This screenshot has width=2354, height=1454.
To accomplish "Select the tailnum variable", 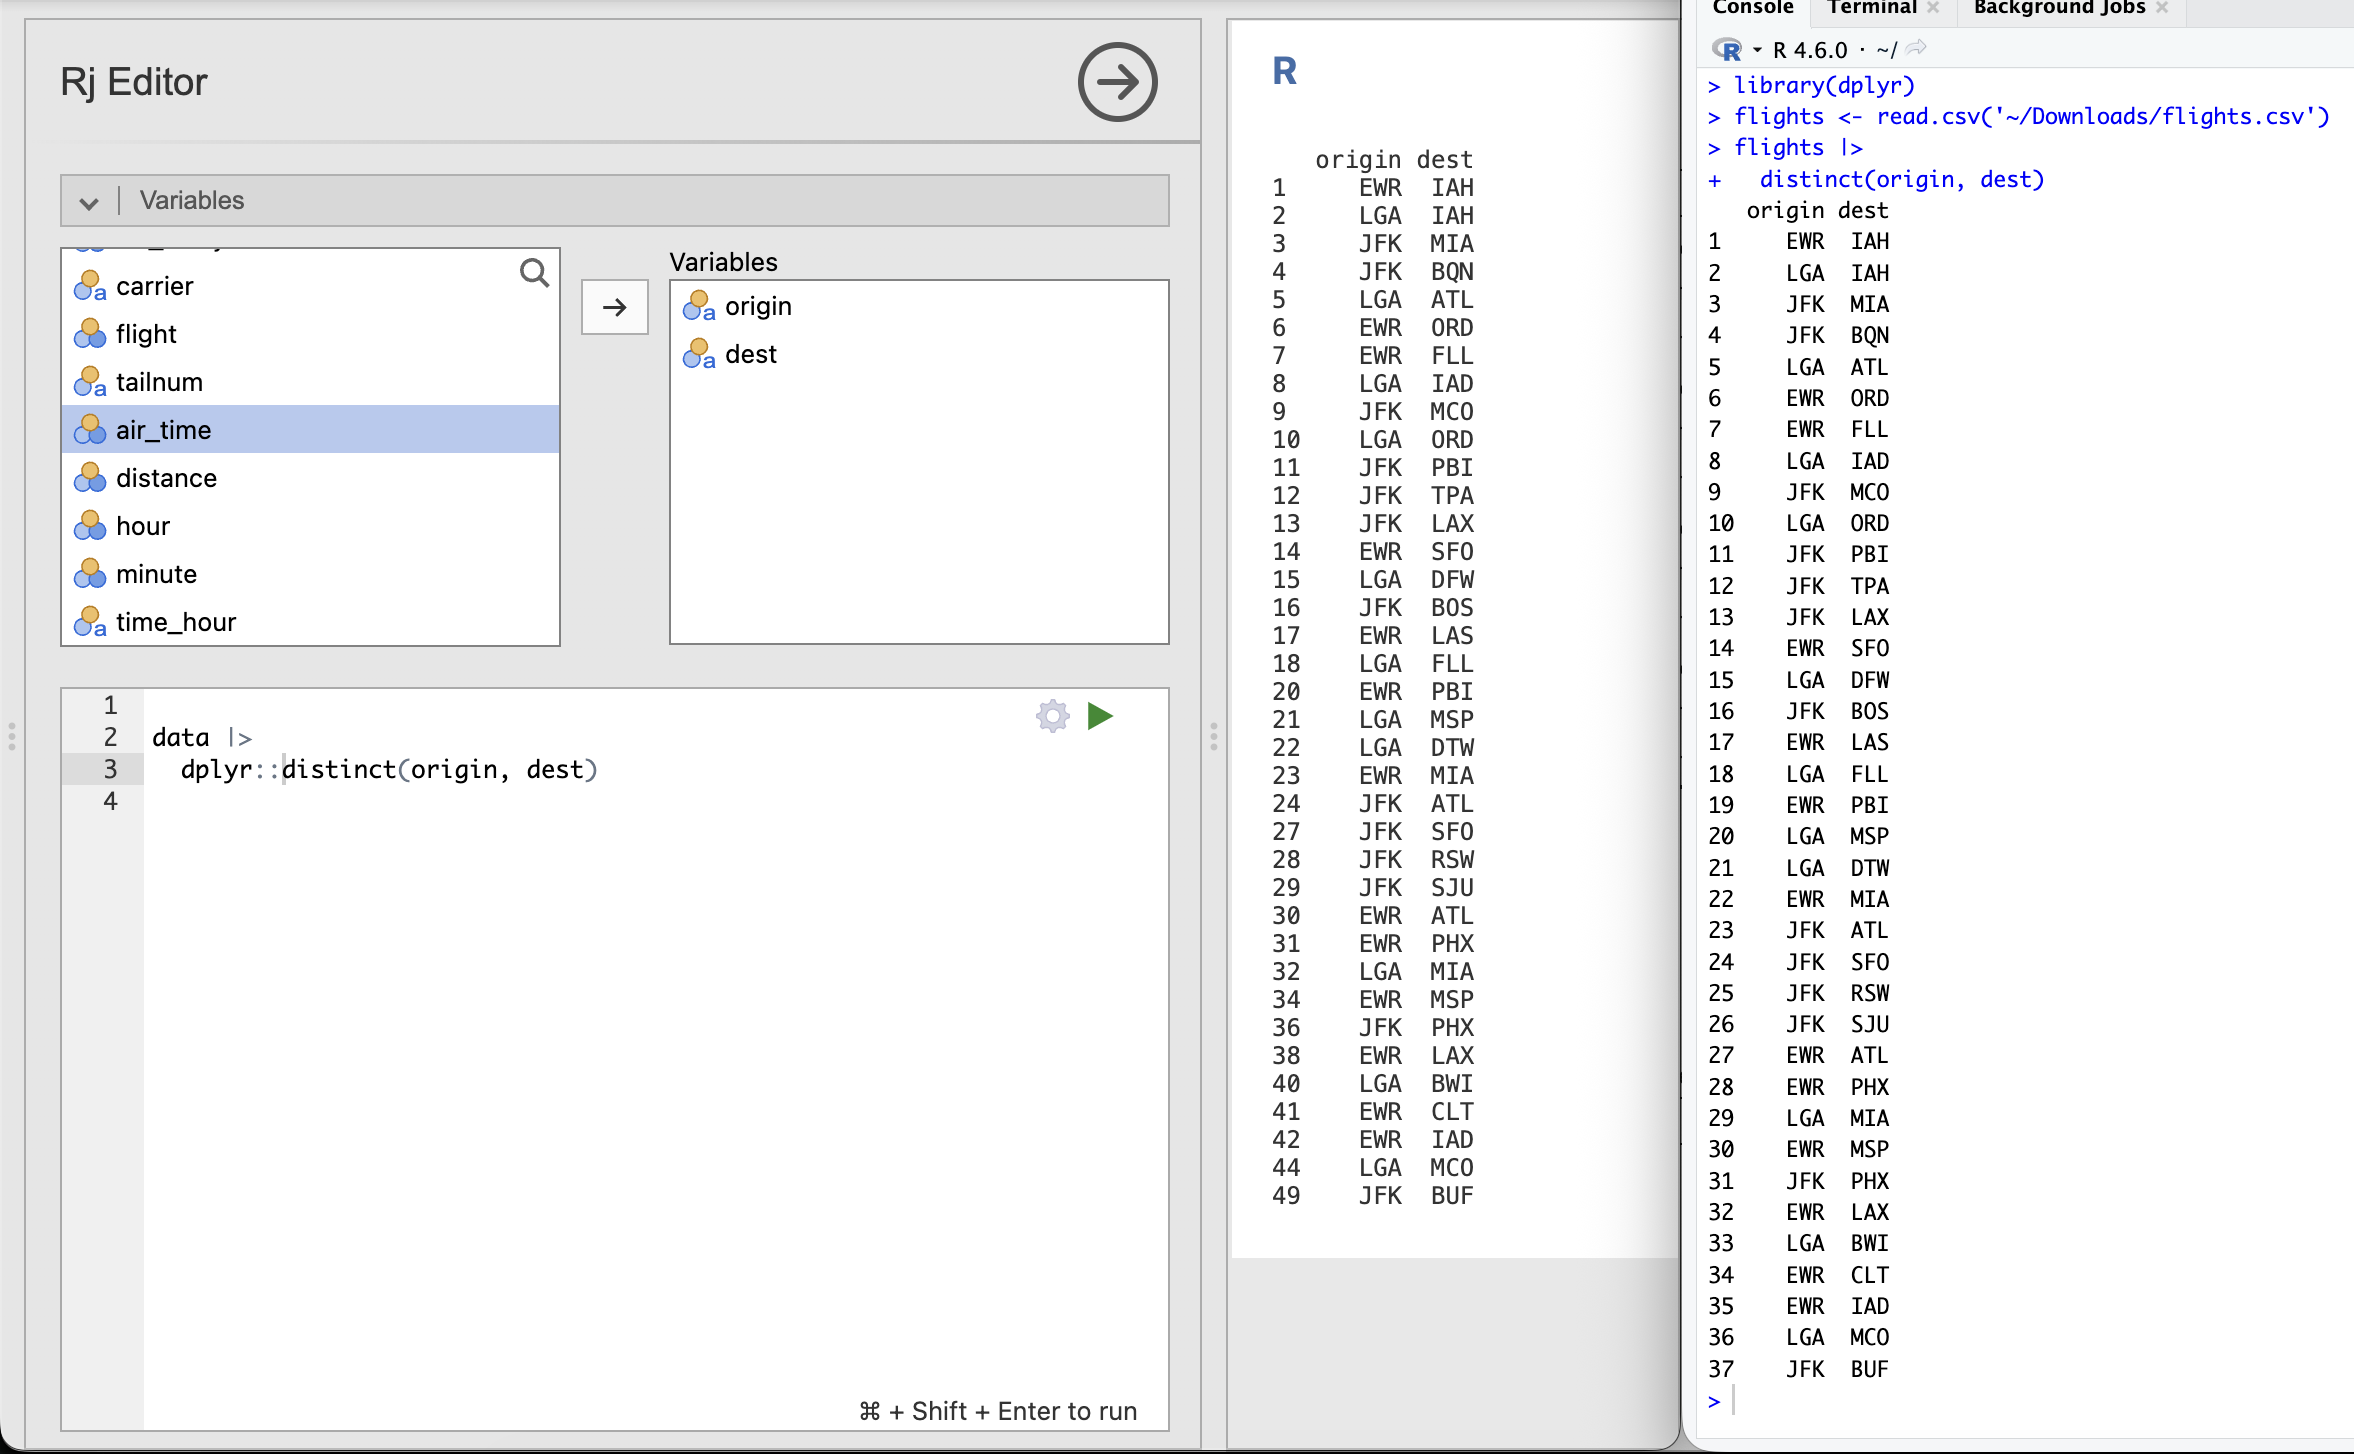I will pyautogui.click(x=310, y=382).
